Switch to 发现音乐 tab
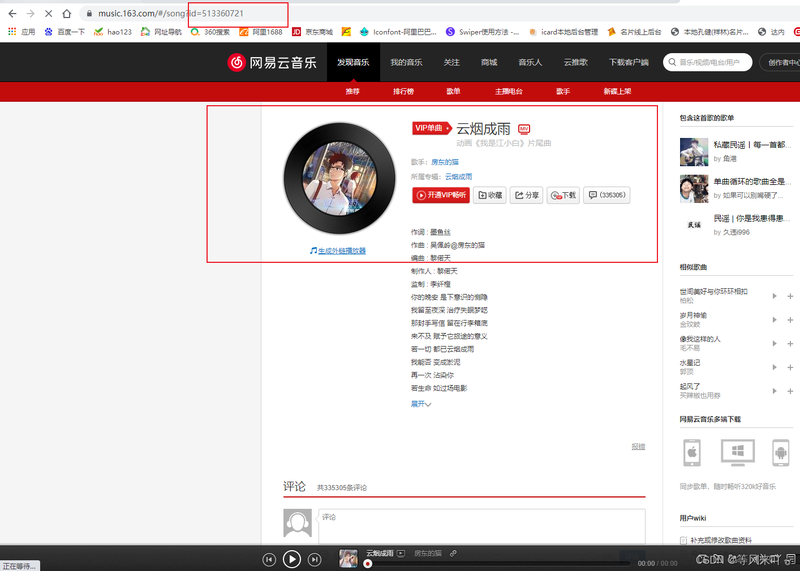 [x=353, y=62]
